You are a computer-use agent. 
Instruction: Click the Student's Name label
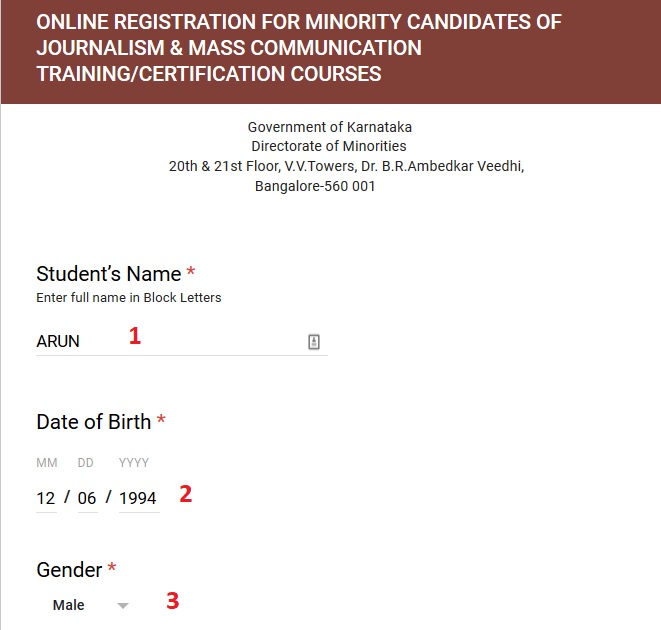click(x=109, y=274)
